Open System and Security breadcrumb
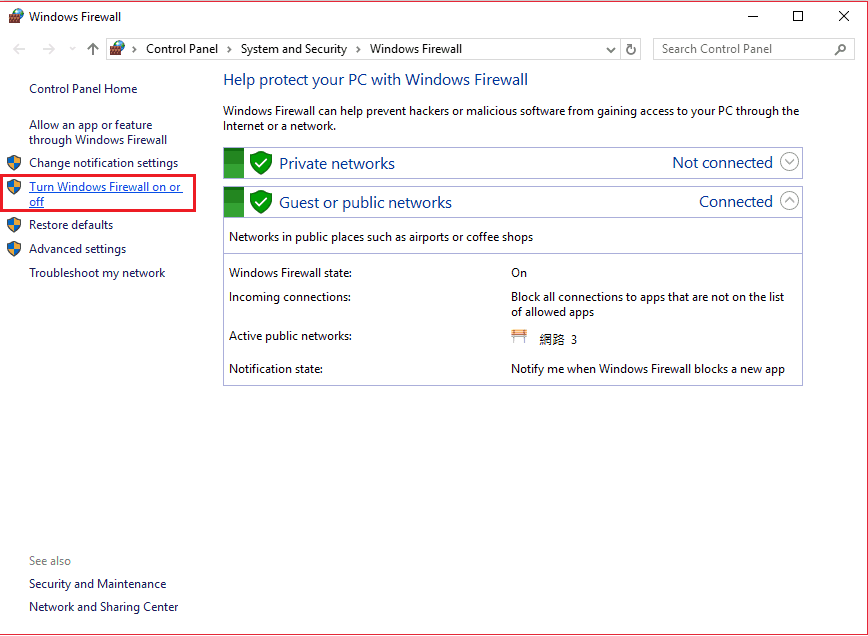This screenshot has width=868, height=636. point(294,49)
